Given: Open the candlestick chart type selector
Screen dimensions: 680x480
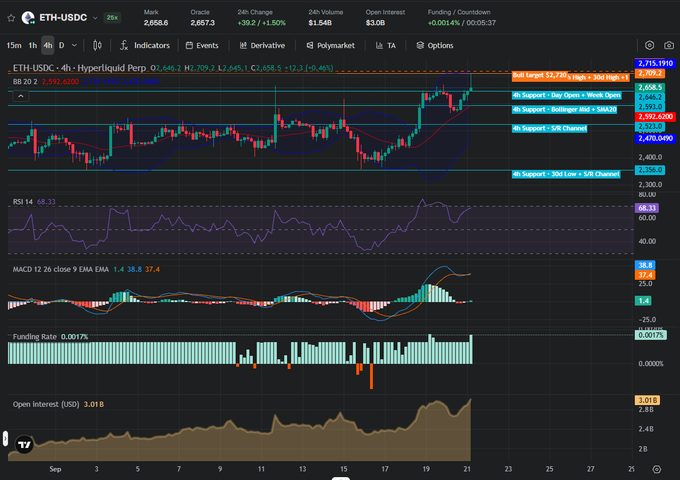Looking at the screenshot, I should coord(98,46).
